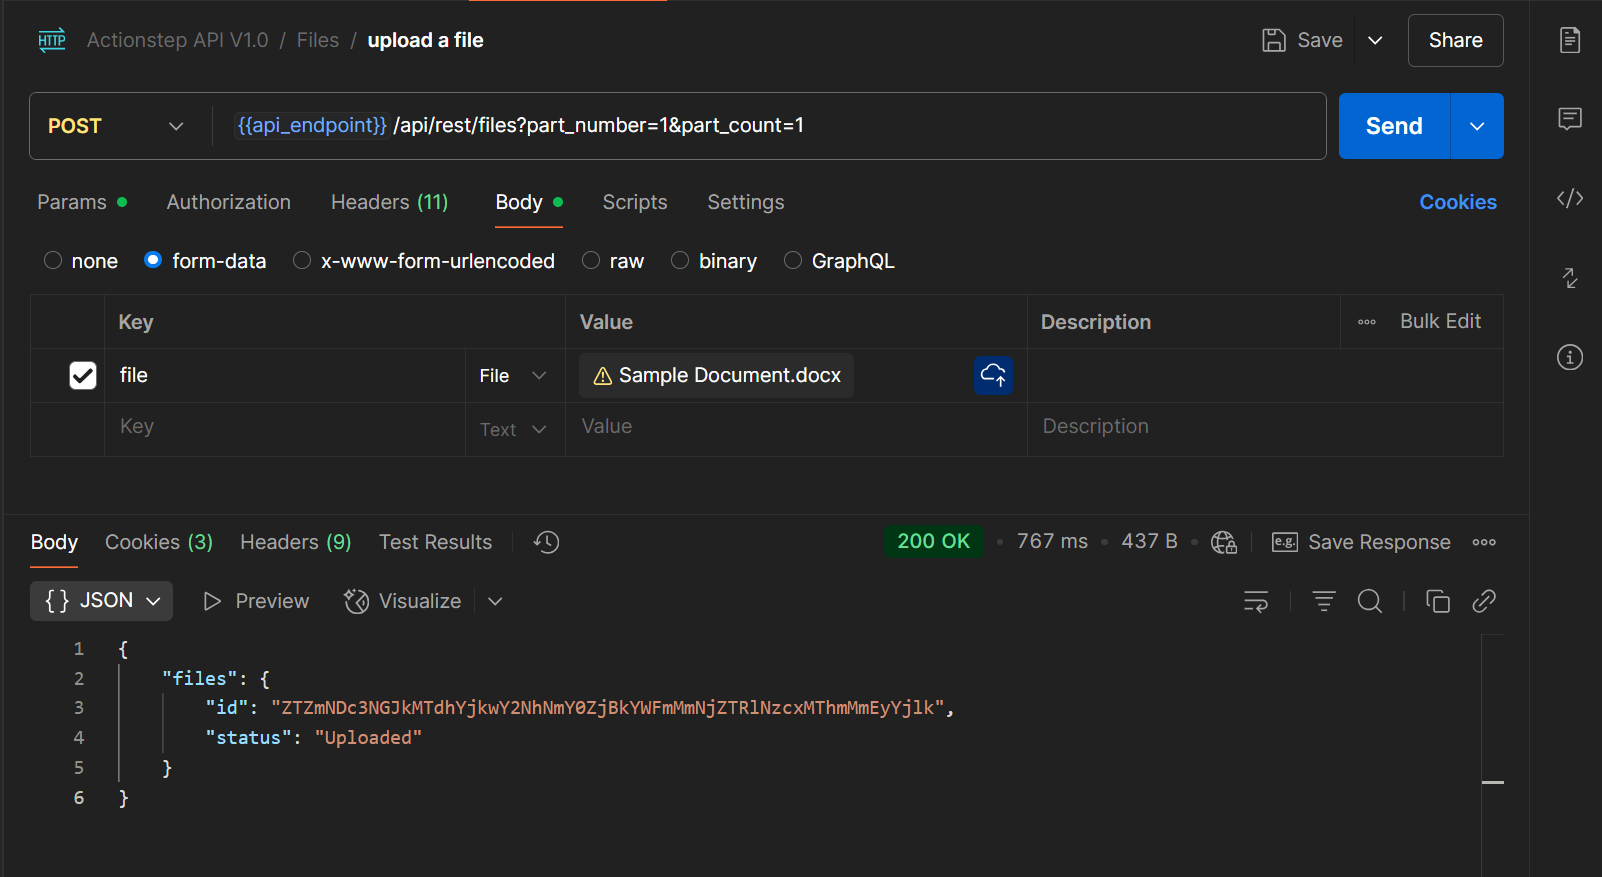Click the Save Response button
Image resolution: width=1602 pixels, height=877 pixels.
[x=1361, y=542]
